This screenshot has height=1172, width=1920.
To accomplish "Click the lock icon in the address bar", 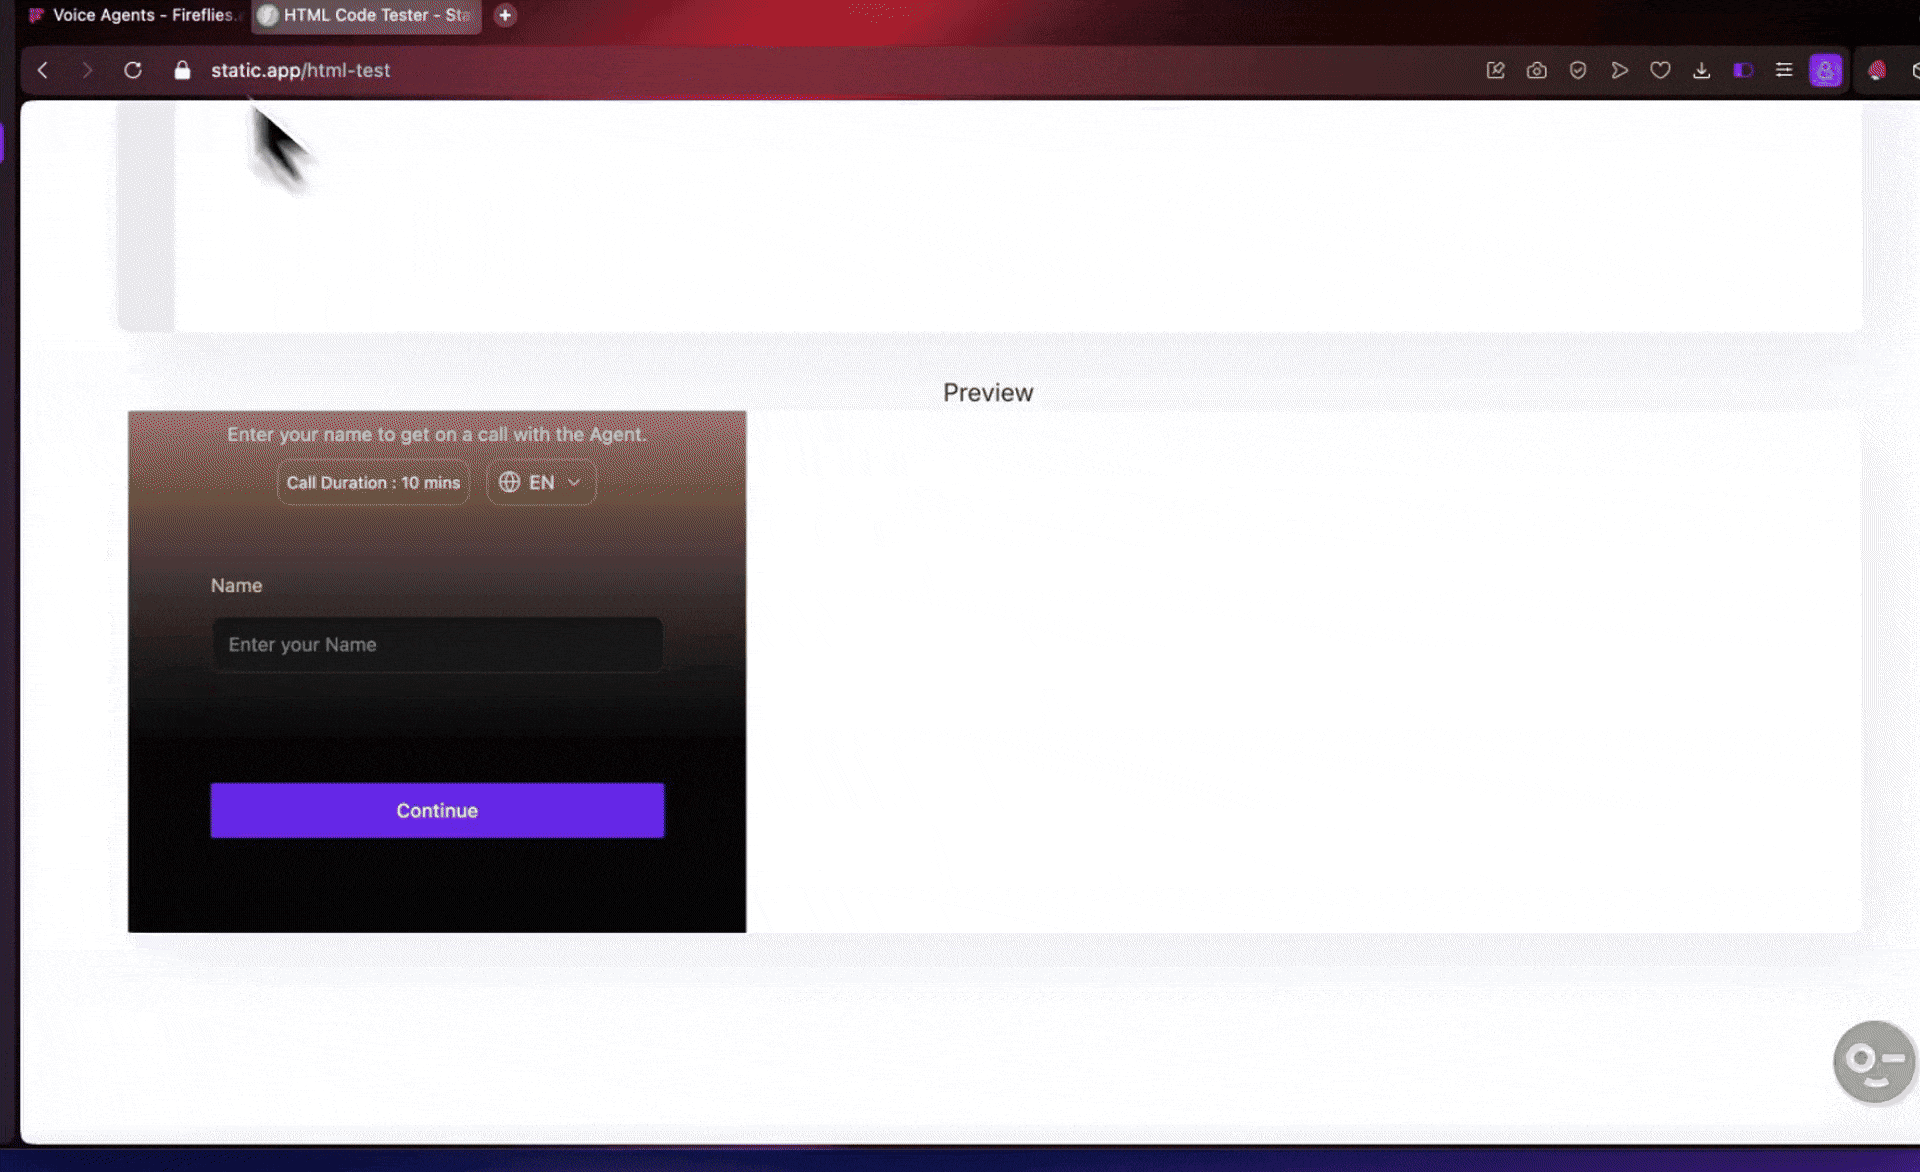I will pos(182,70).
